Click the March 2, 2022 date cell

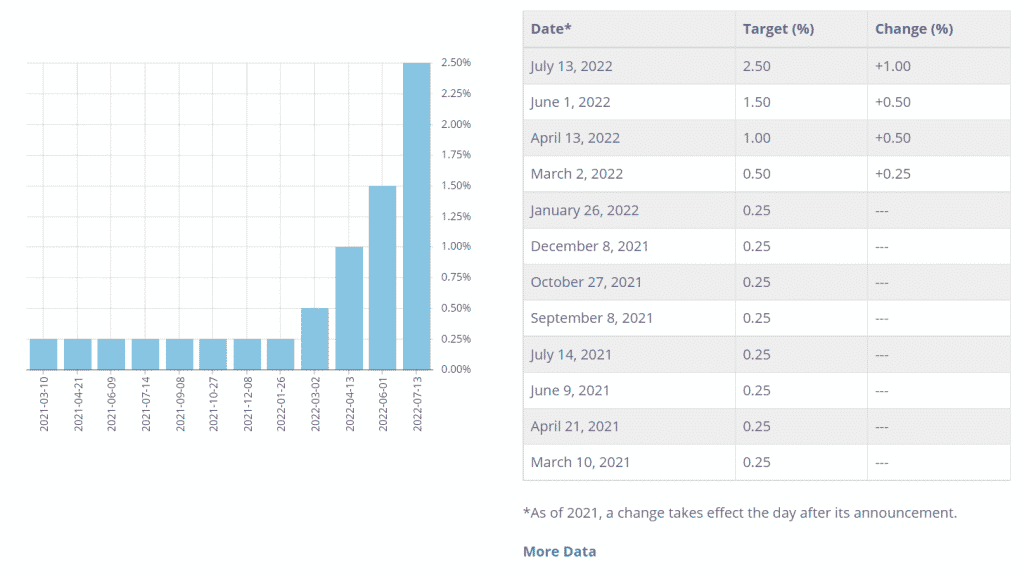(576, 174)
